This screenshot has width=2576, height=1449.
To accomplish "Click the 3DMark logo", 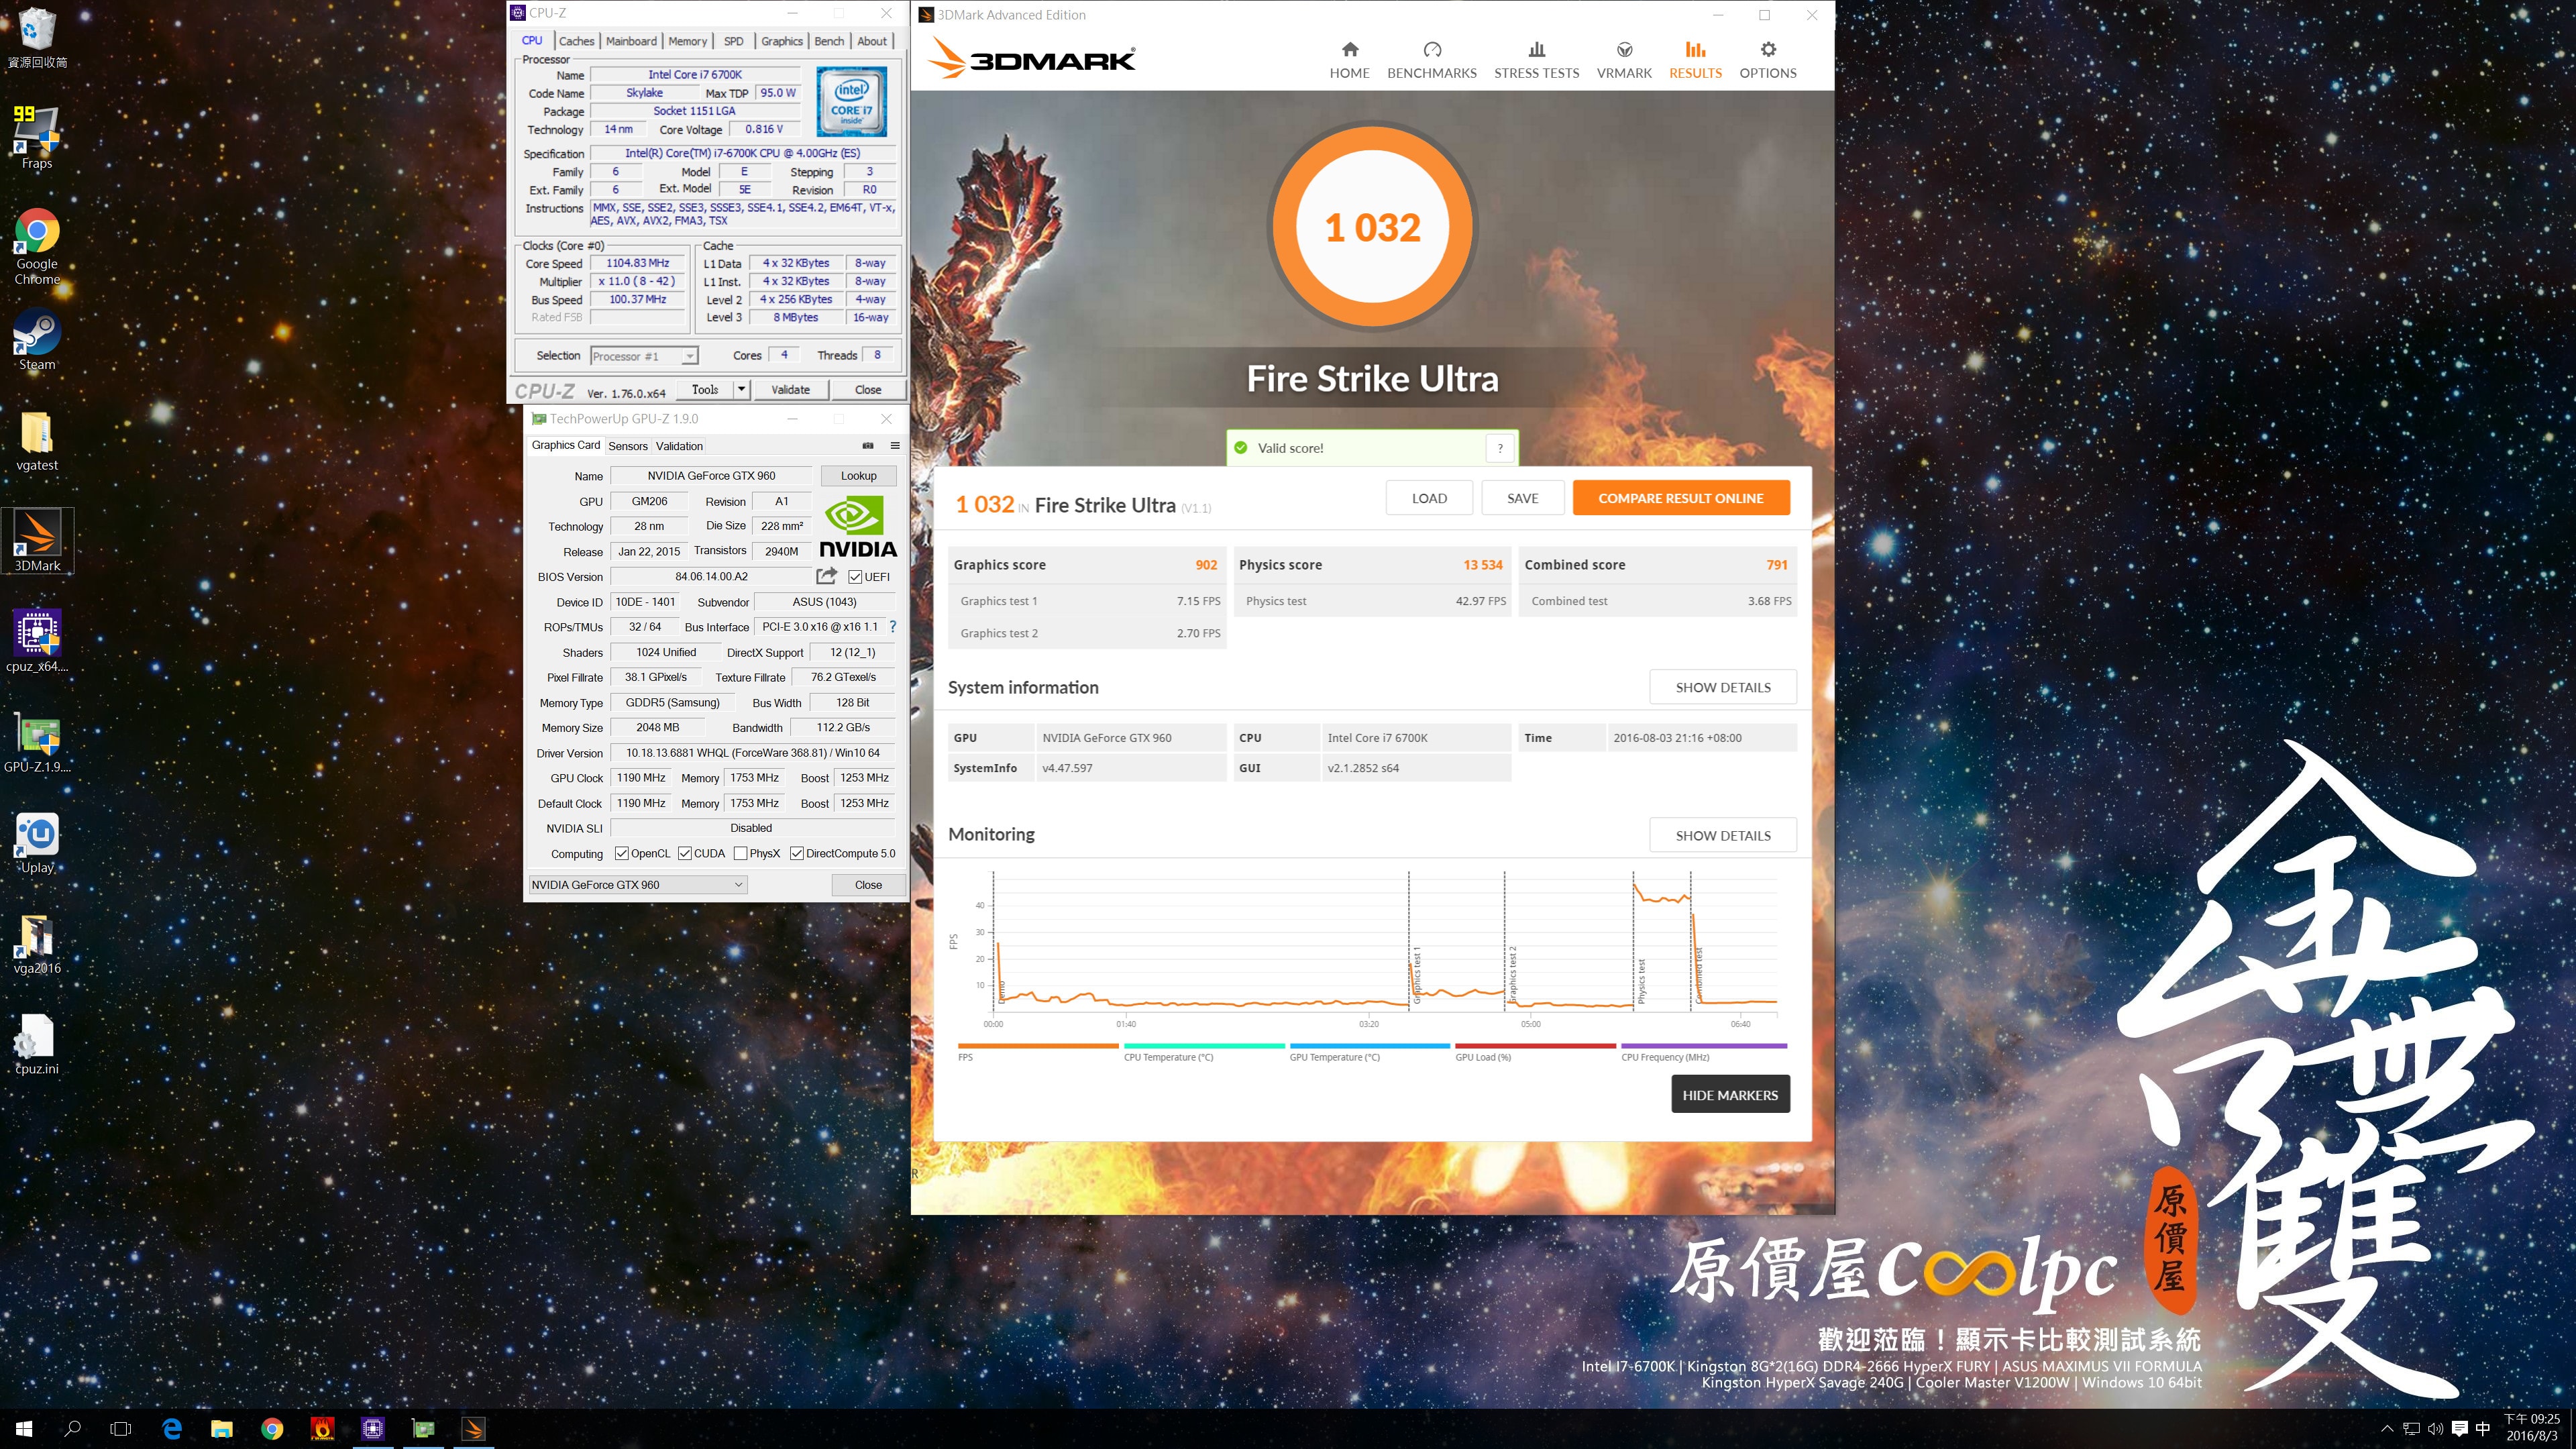I will [x=1031, y=58].
